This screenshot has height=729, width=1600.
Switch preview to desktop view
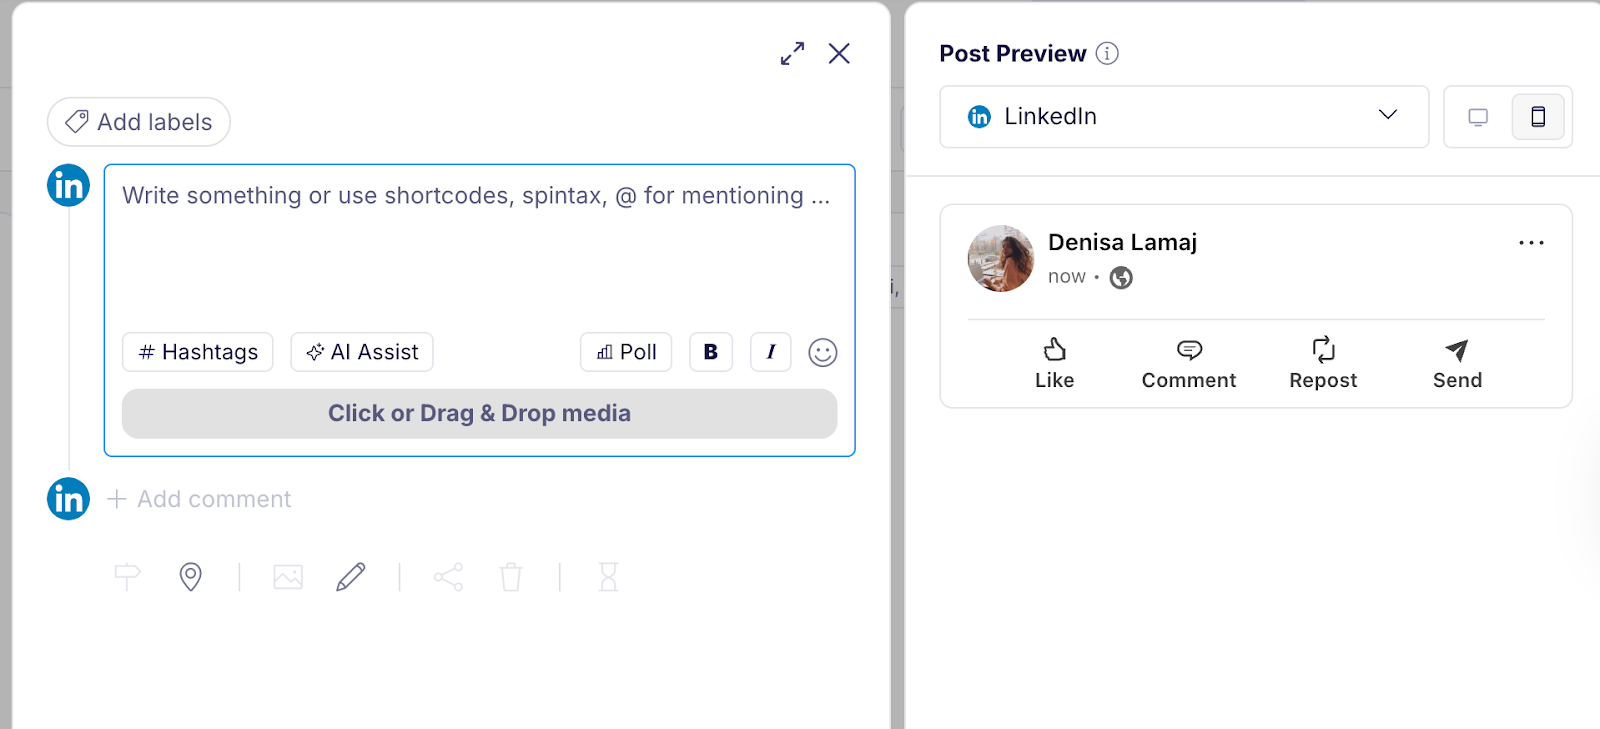1477,117
